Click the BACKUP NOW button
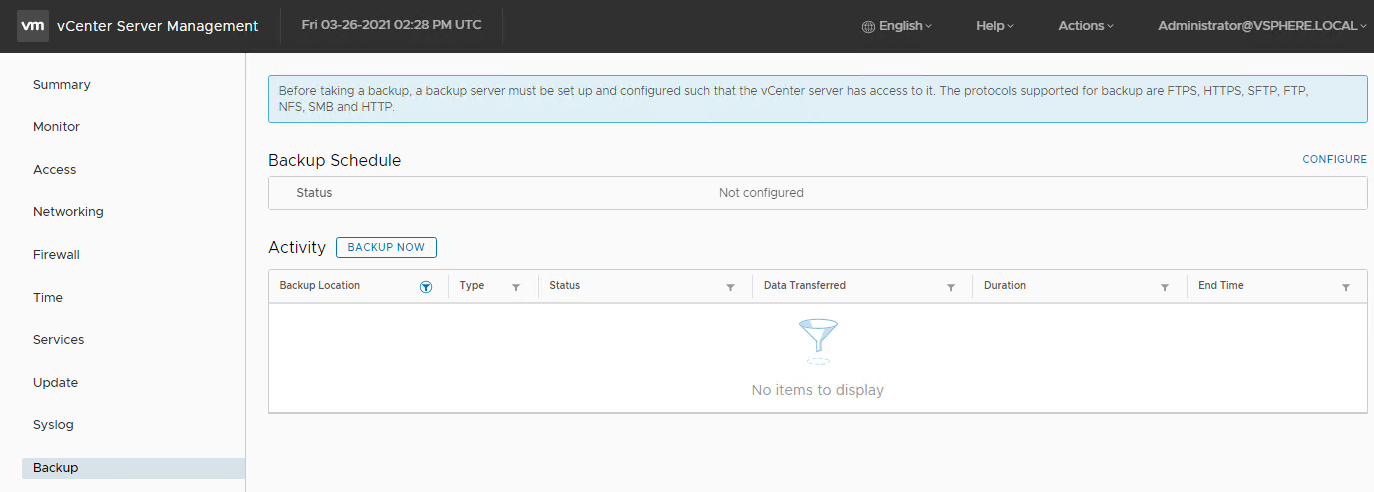1374x492 pixels. 386,247
